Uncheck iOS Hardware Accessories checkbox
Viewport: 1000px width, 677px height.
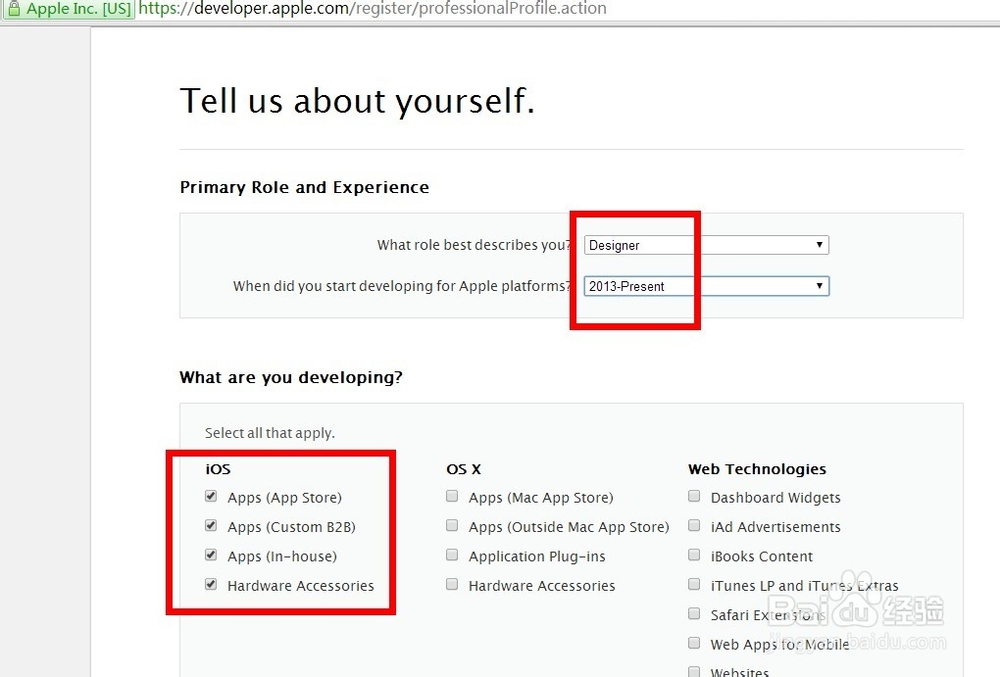211,584
